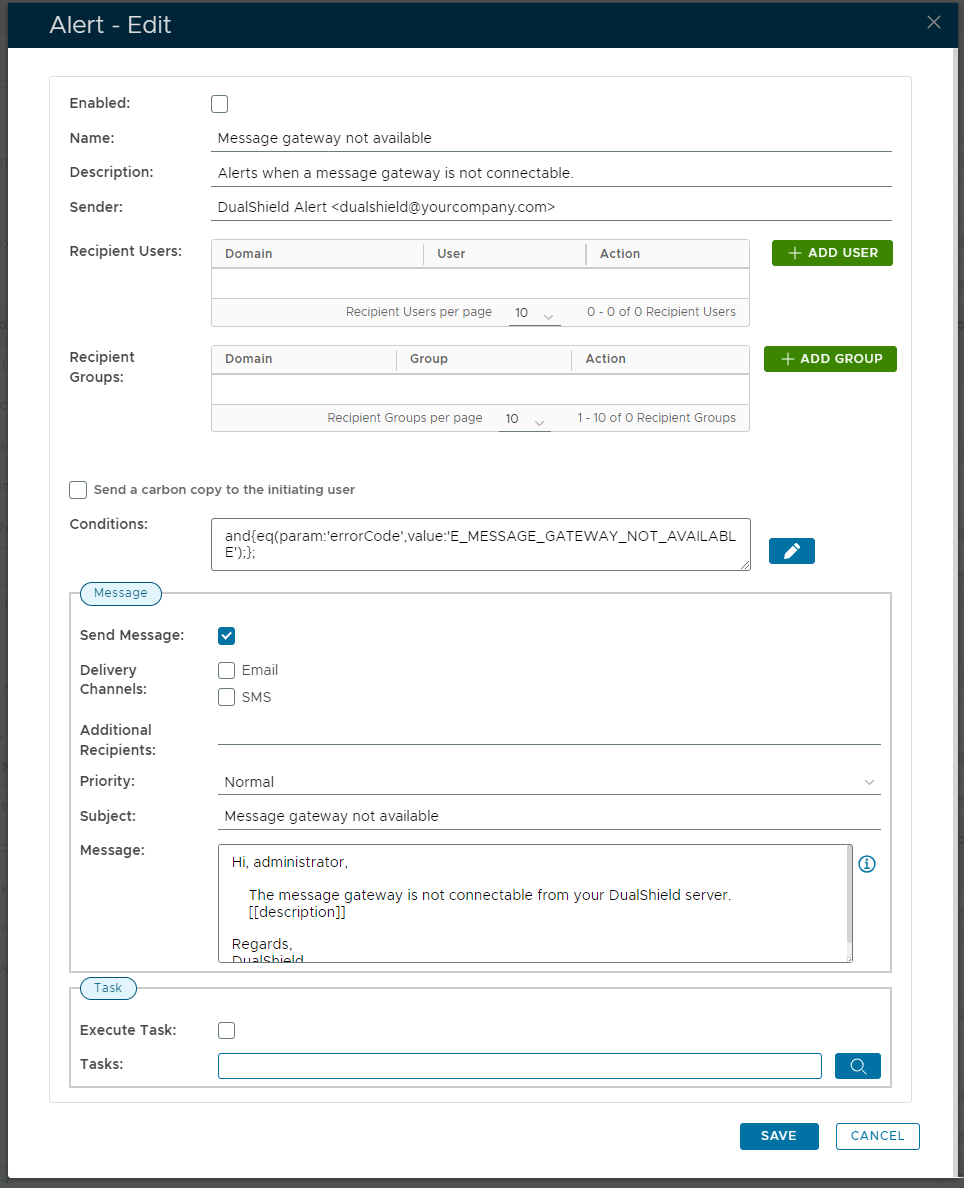Click the magnifier icon to search tasks
The height and width of the screenshot is (1188, 964).
[x=857, y=1066]
